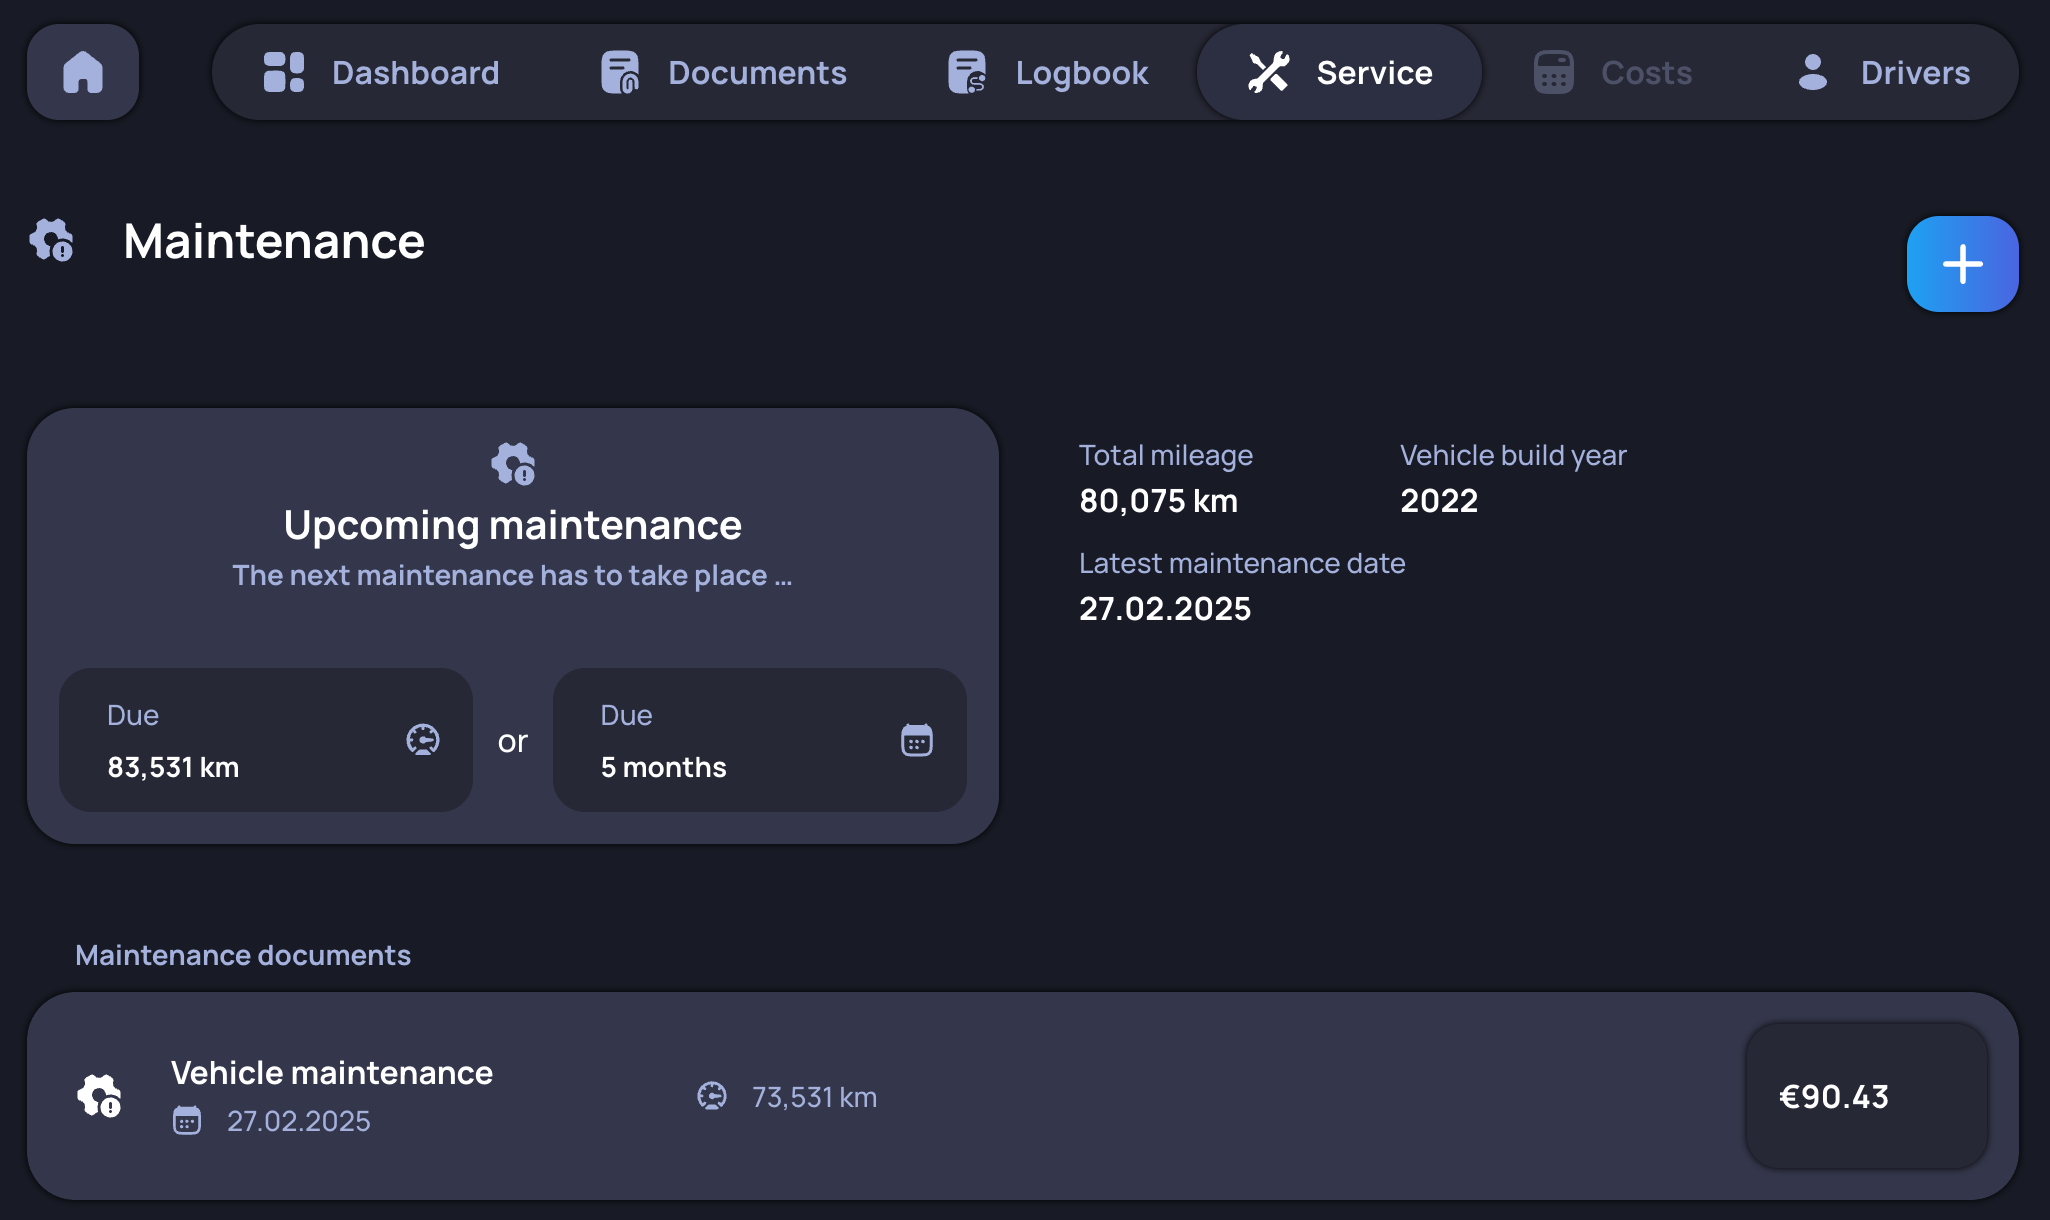Screen dimensions: 2050x1220
Task: Click the Costs tab
Action: 1612,72
